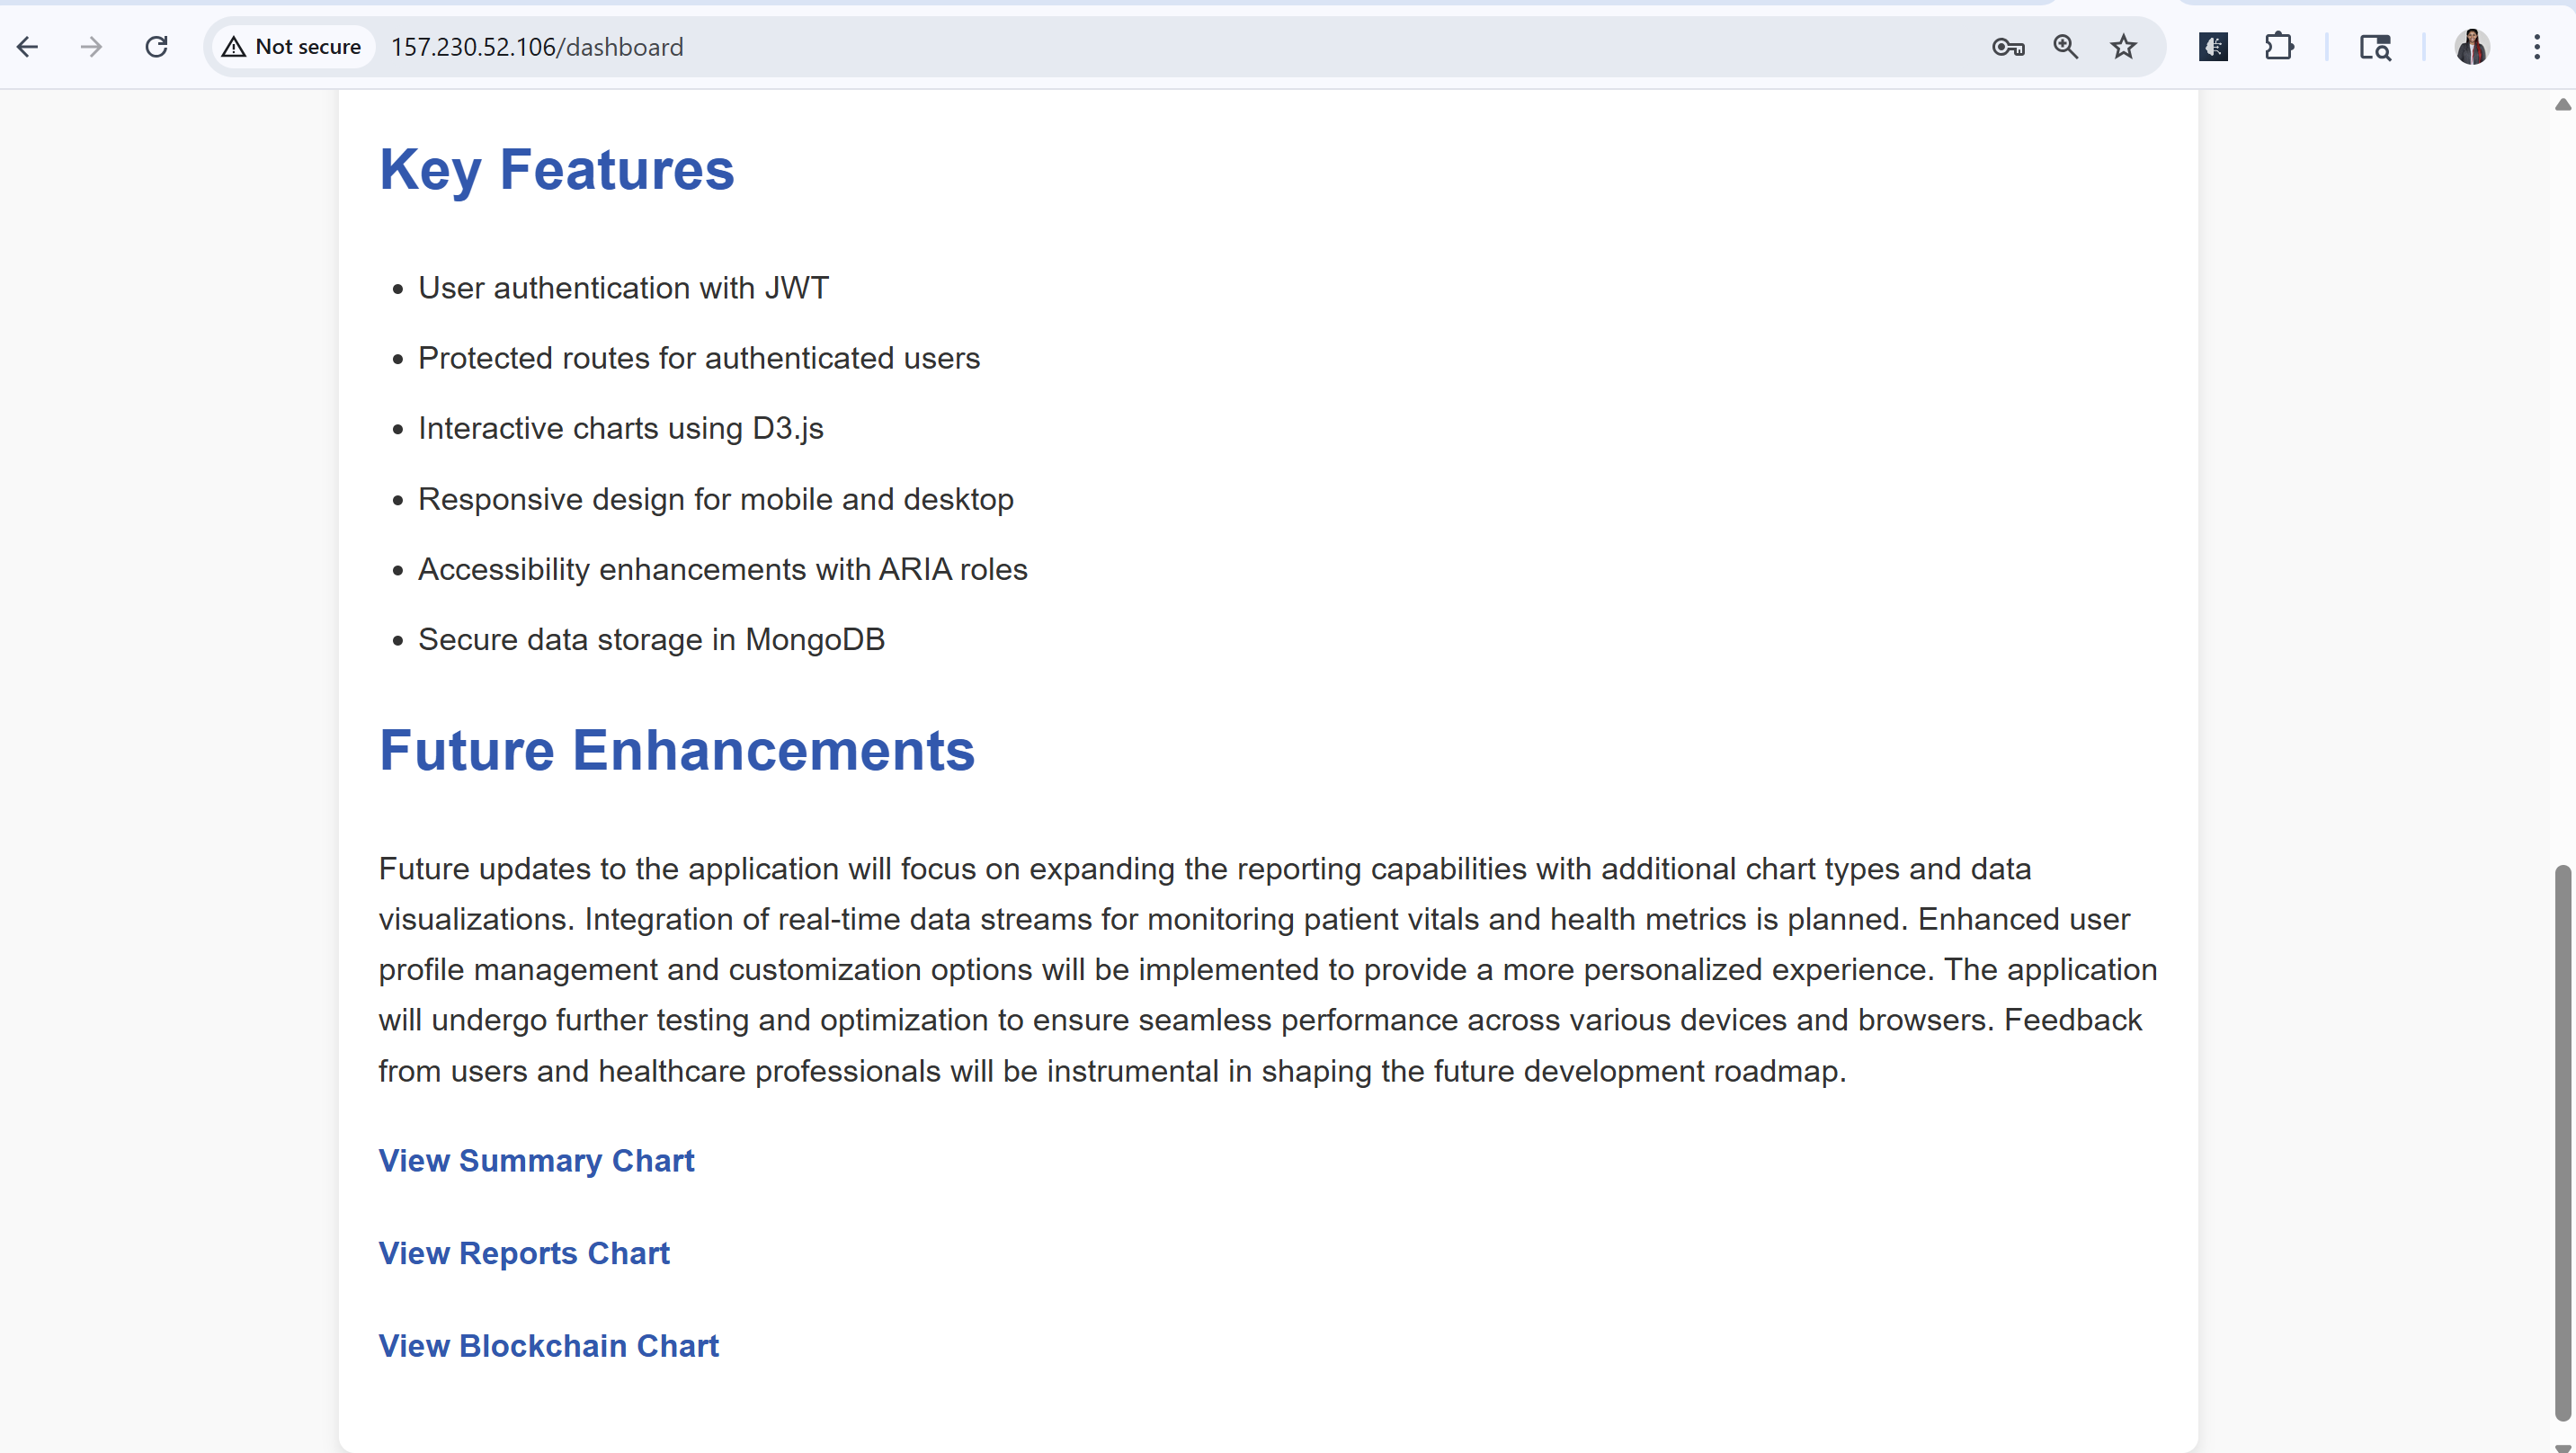Click the zoom magnifier icon in address bar

click(x=2065, y=47)
